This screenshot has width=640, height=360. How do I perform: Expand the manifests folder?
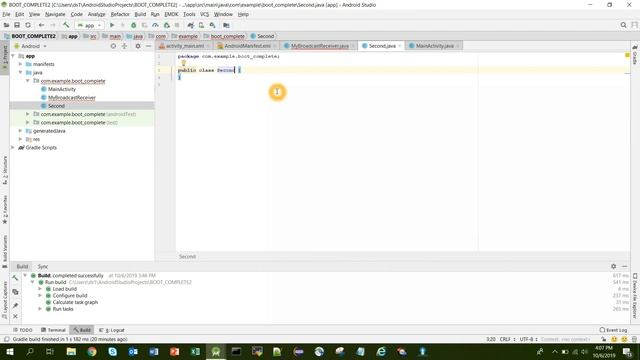point(20,64)
